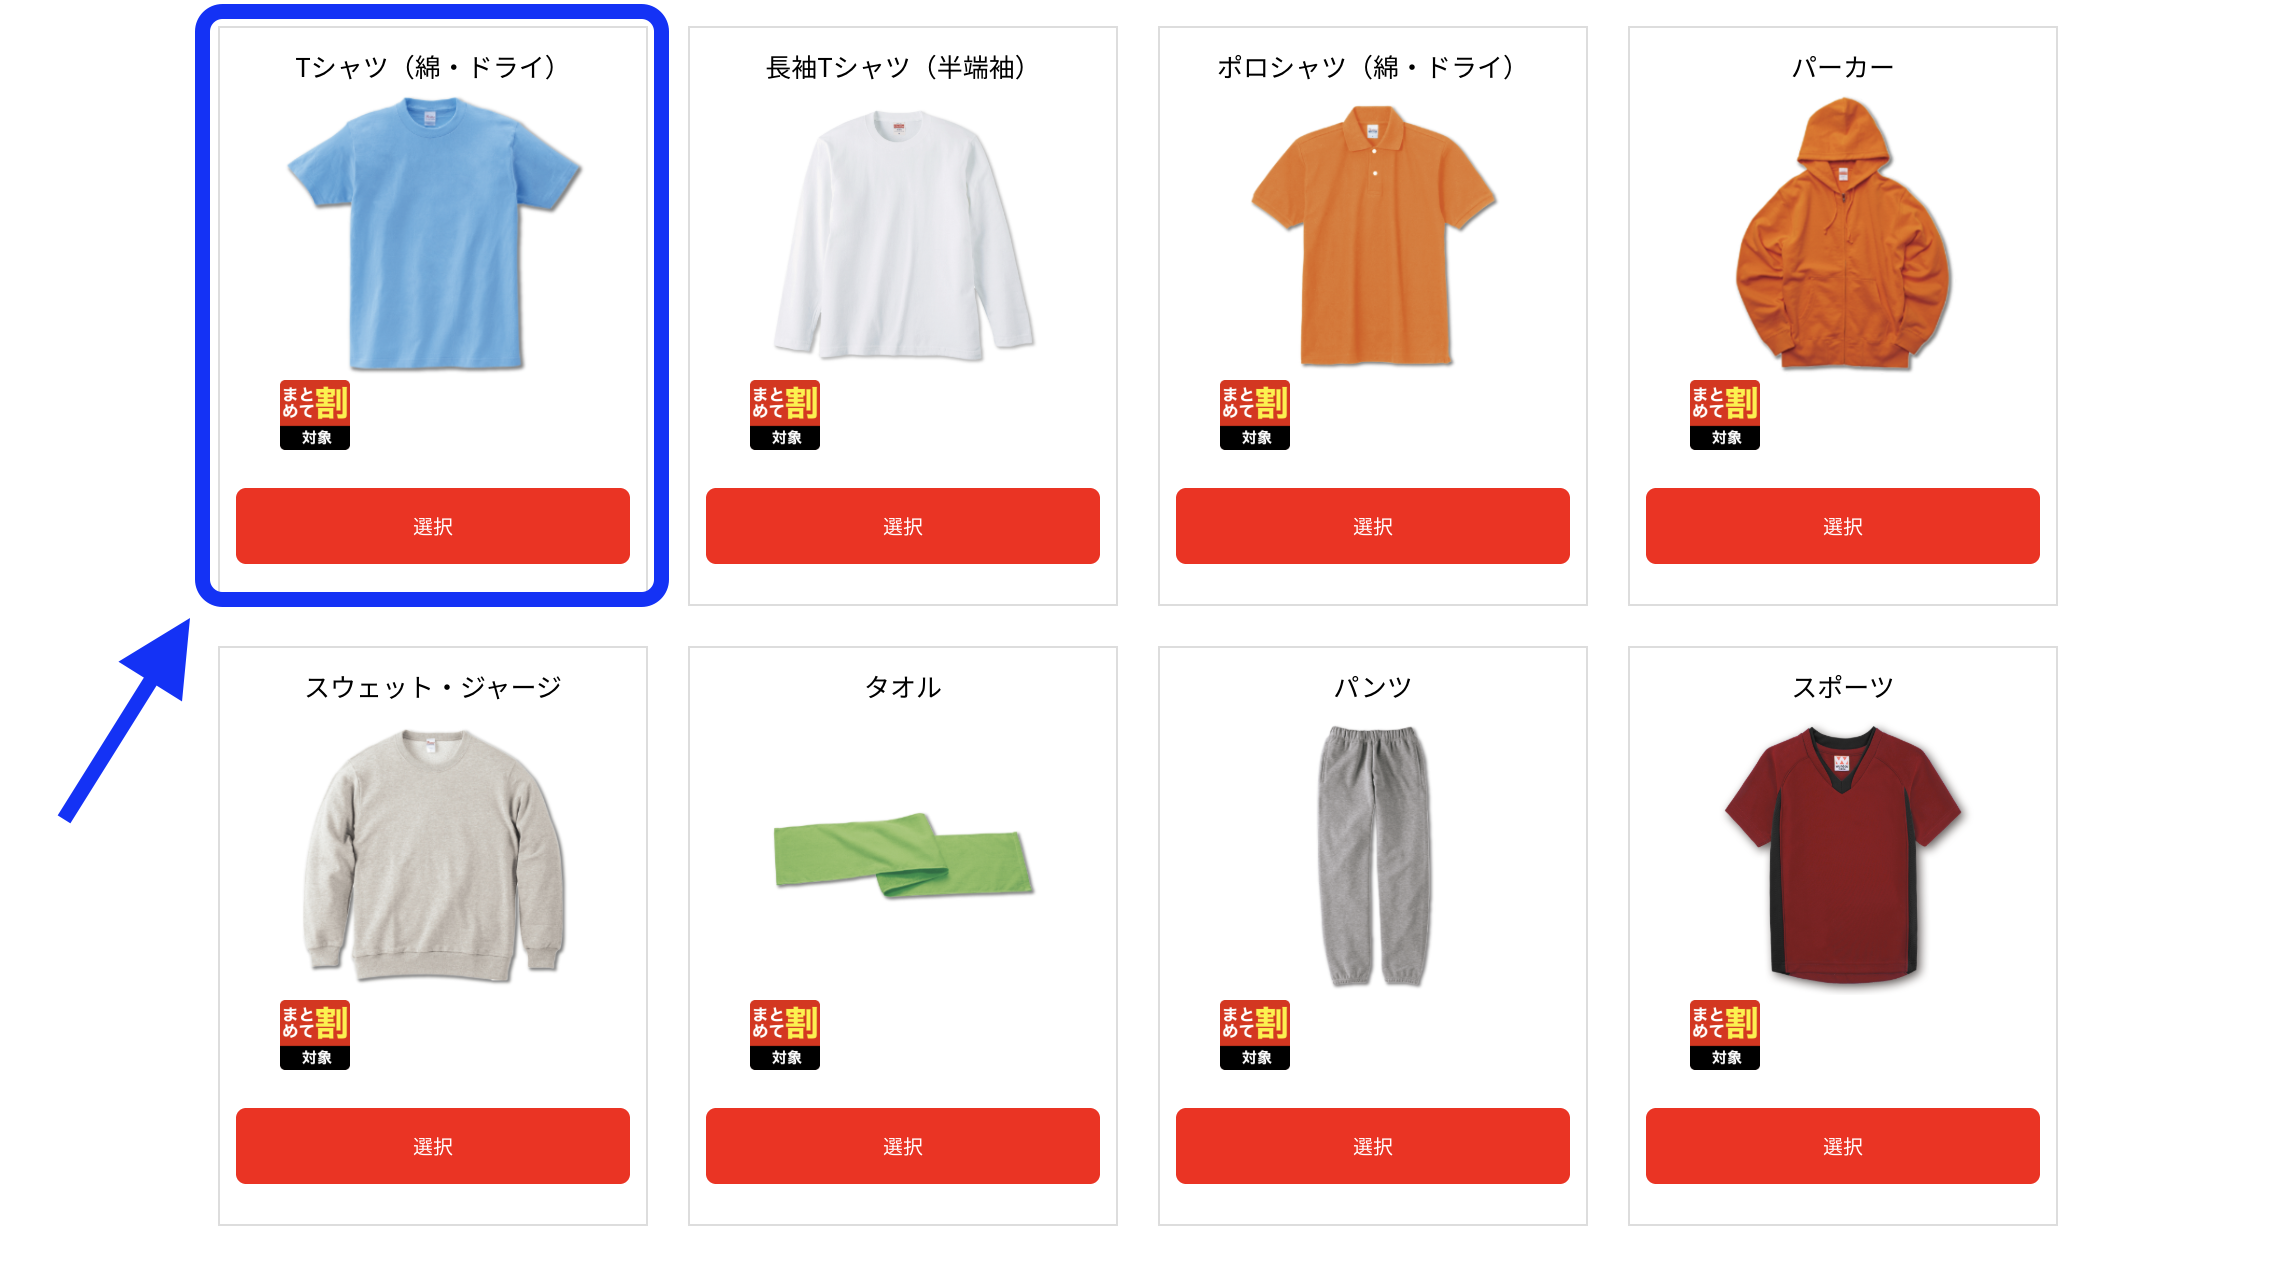Click the まとめ割 badge under the gray pants
Image resolution: width=2290 pixels, height=1262 pixels.
[x=1255, y=1035]
